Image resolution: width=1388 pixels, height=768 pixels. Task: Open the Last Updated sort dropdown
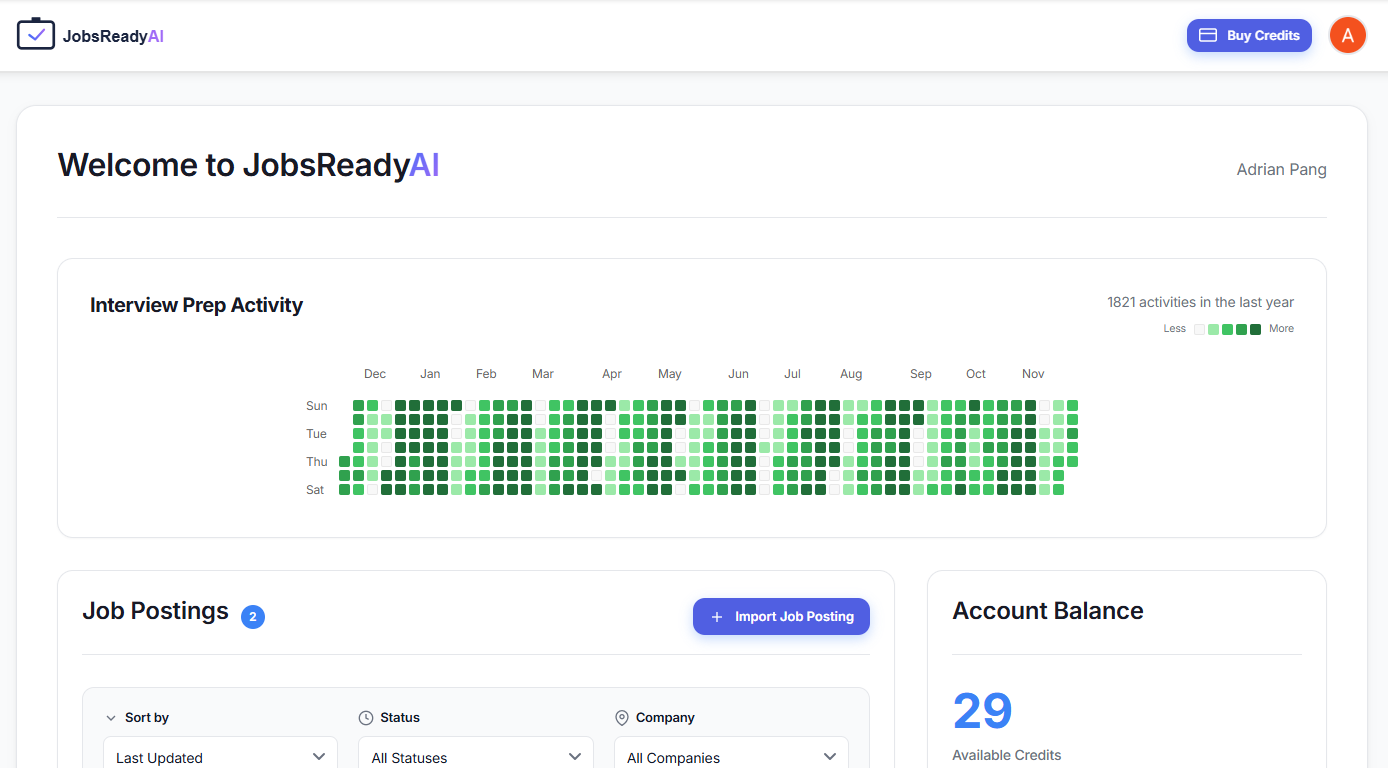pos(219,757)
